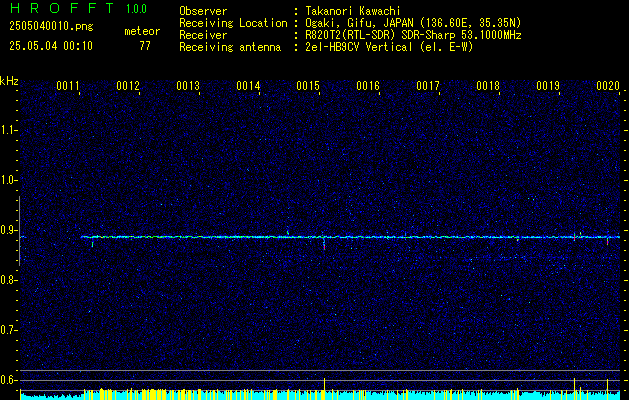Click the green echo spike just after 0011
The height and width of the screenshot is (400, 629).
point(92,243)
